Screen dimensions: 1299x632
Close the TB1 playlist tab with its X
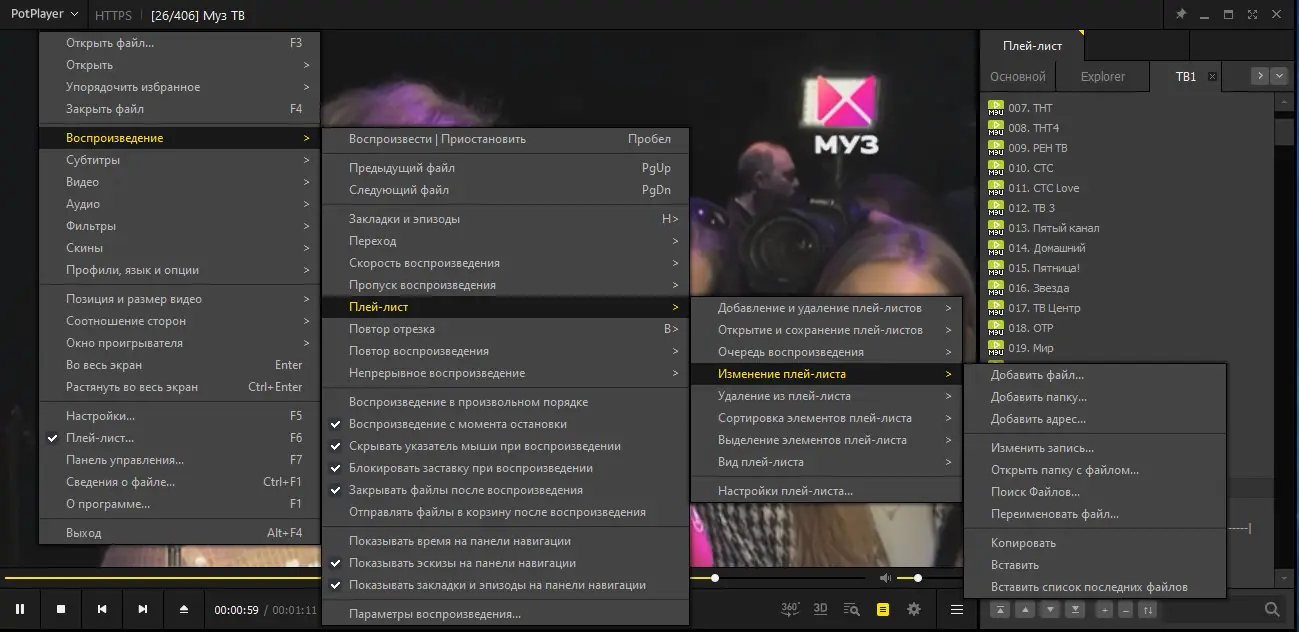[1211, 76]
